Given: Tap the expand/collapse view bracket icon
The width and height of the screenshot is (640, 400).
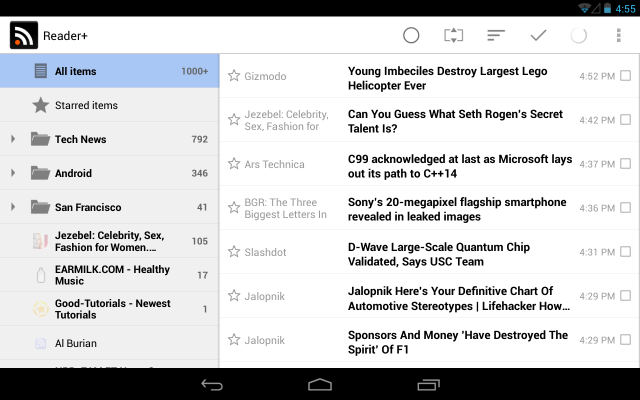Looking at the screenshot, I should click(453, 36).
